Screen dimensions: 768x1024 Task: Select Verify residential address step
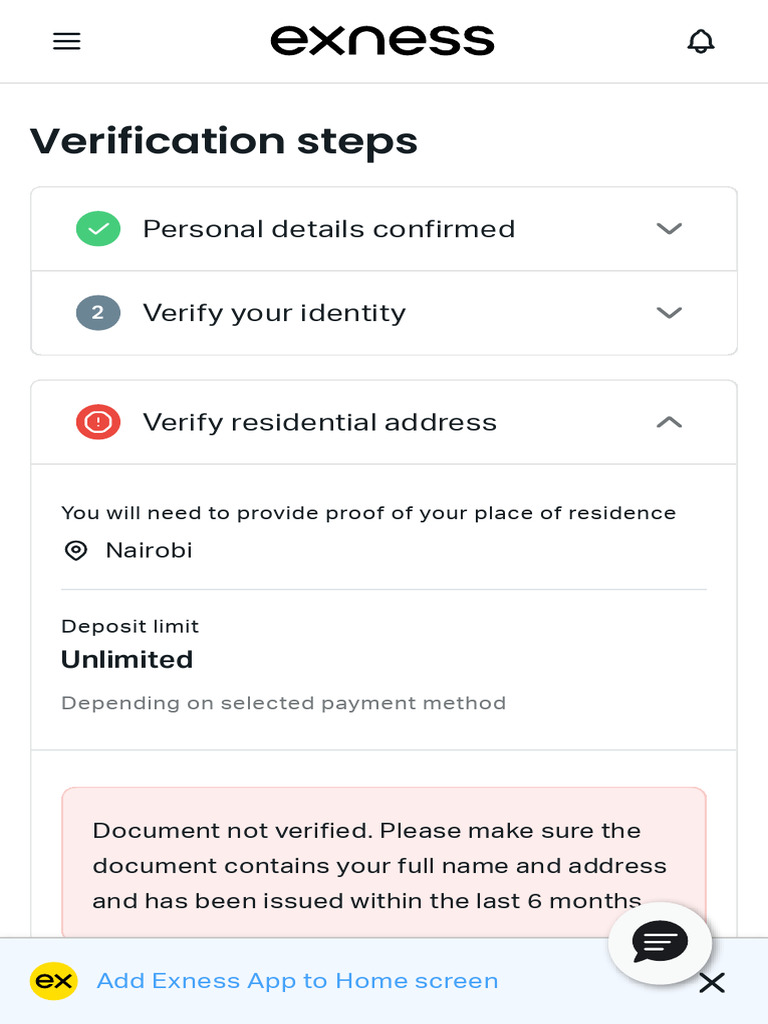tap(320, 422)
